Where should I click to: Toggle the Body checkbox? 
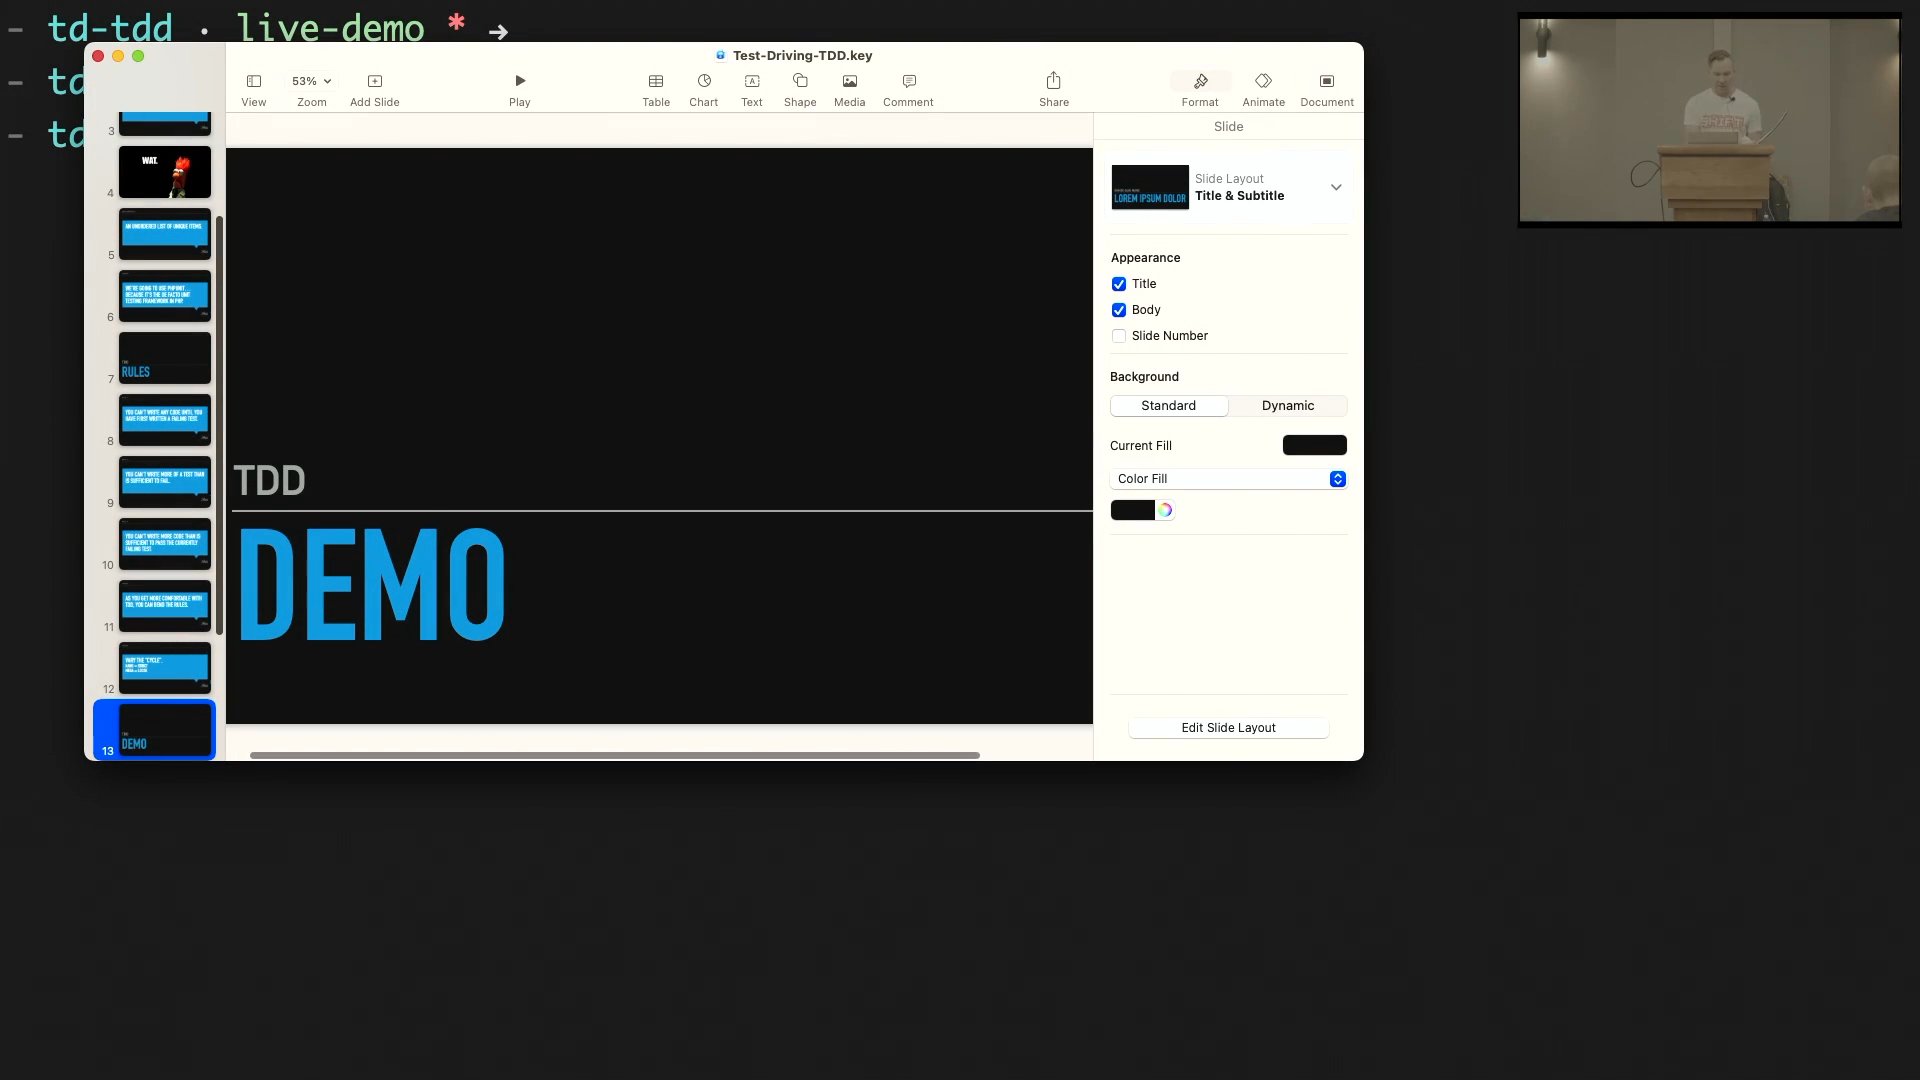pyautogui.click(x=1119, y=310)
